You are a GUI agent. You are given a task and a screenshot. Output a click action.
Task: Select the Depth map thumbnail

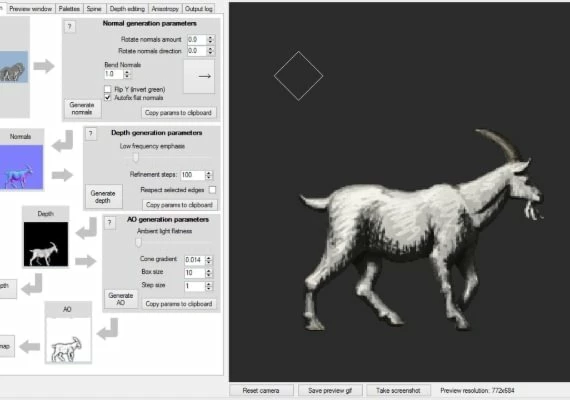[x=46, y=244]
